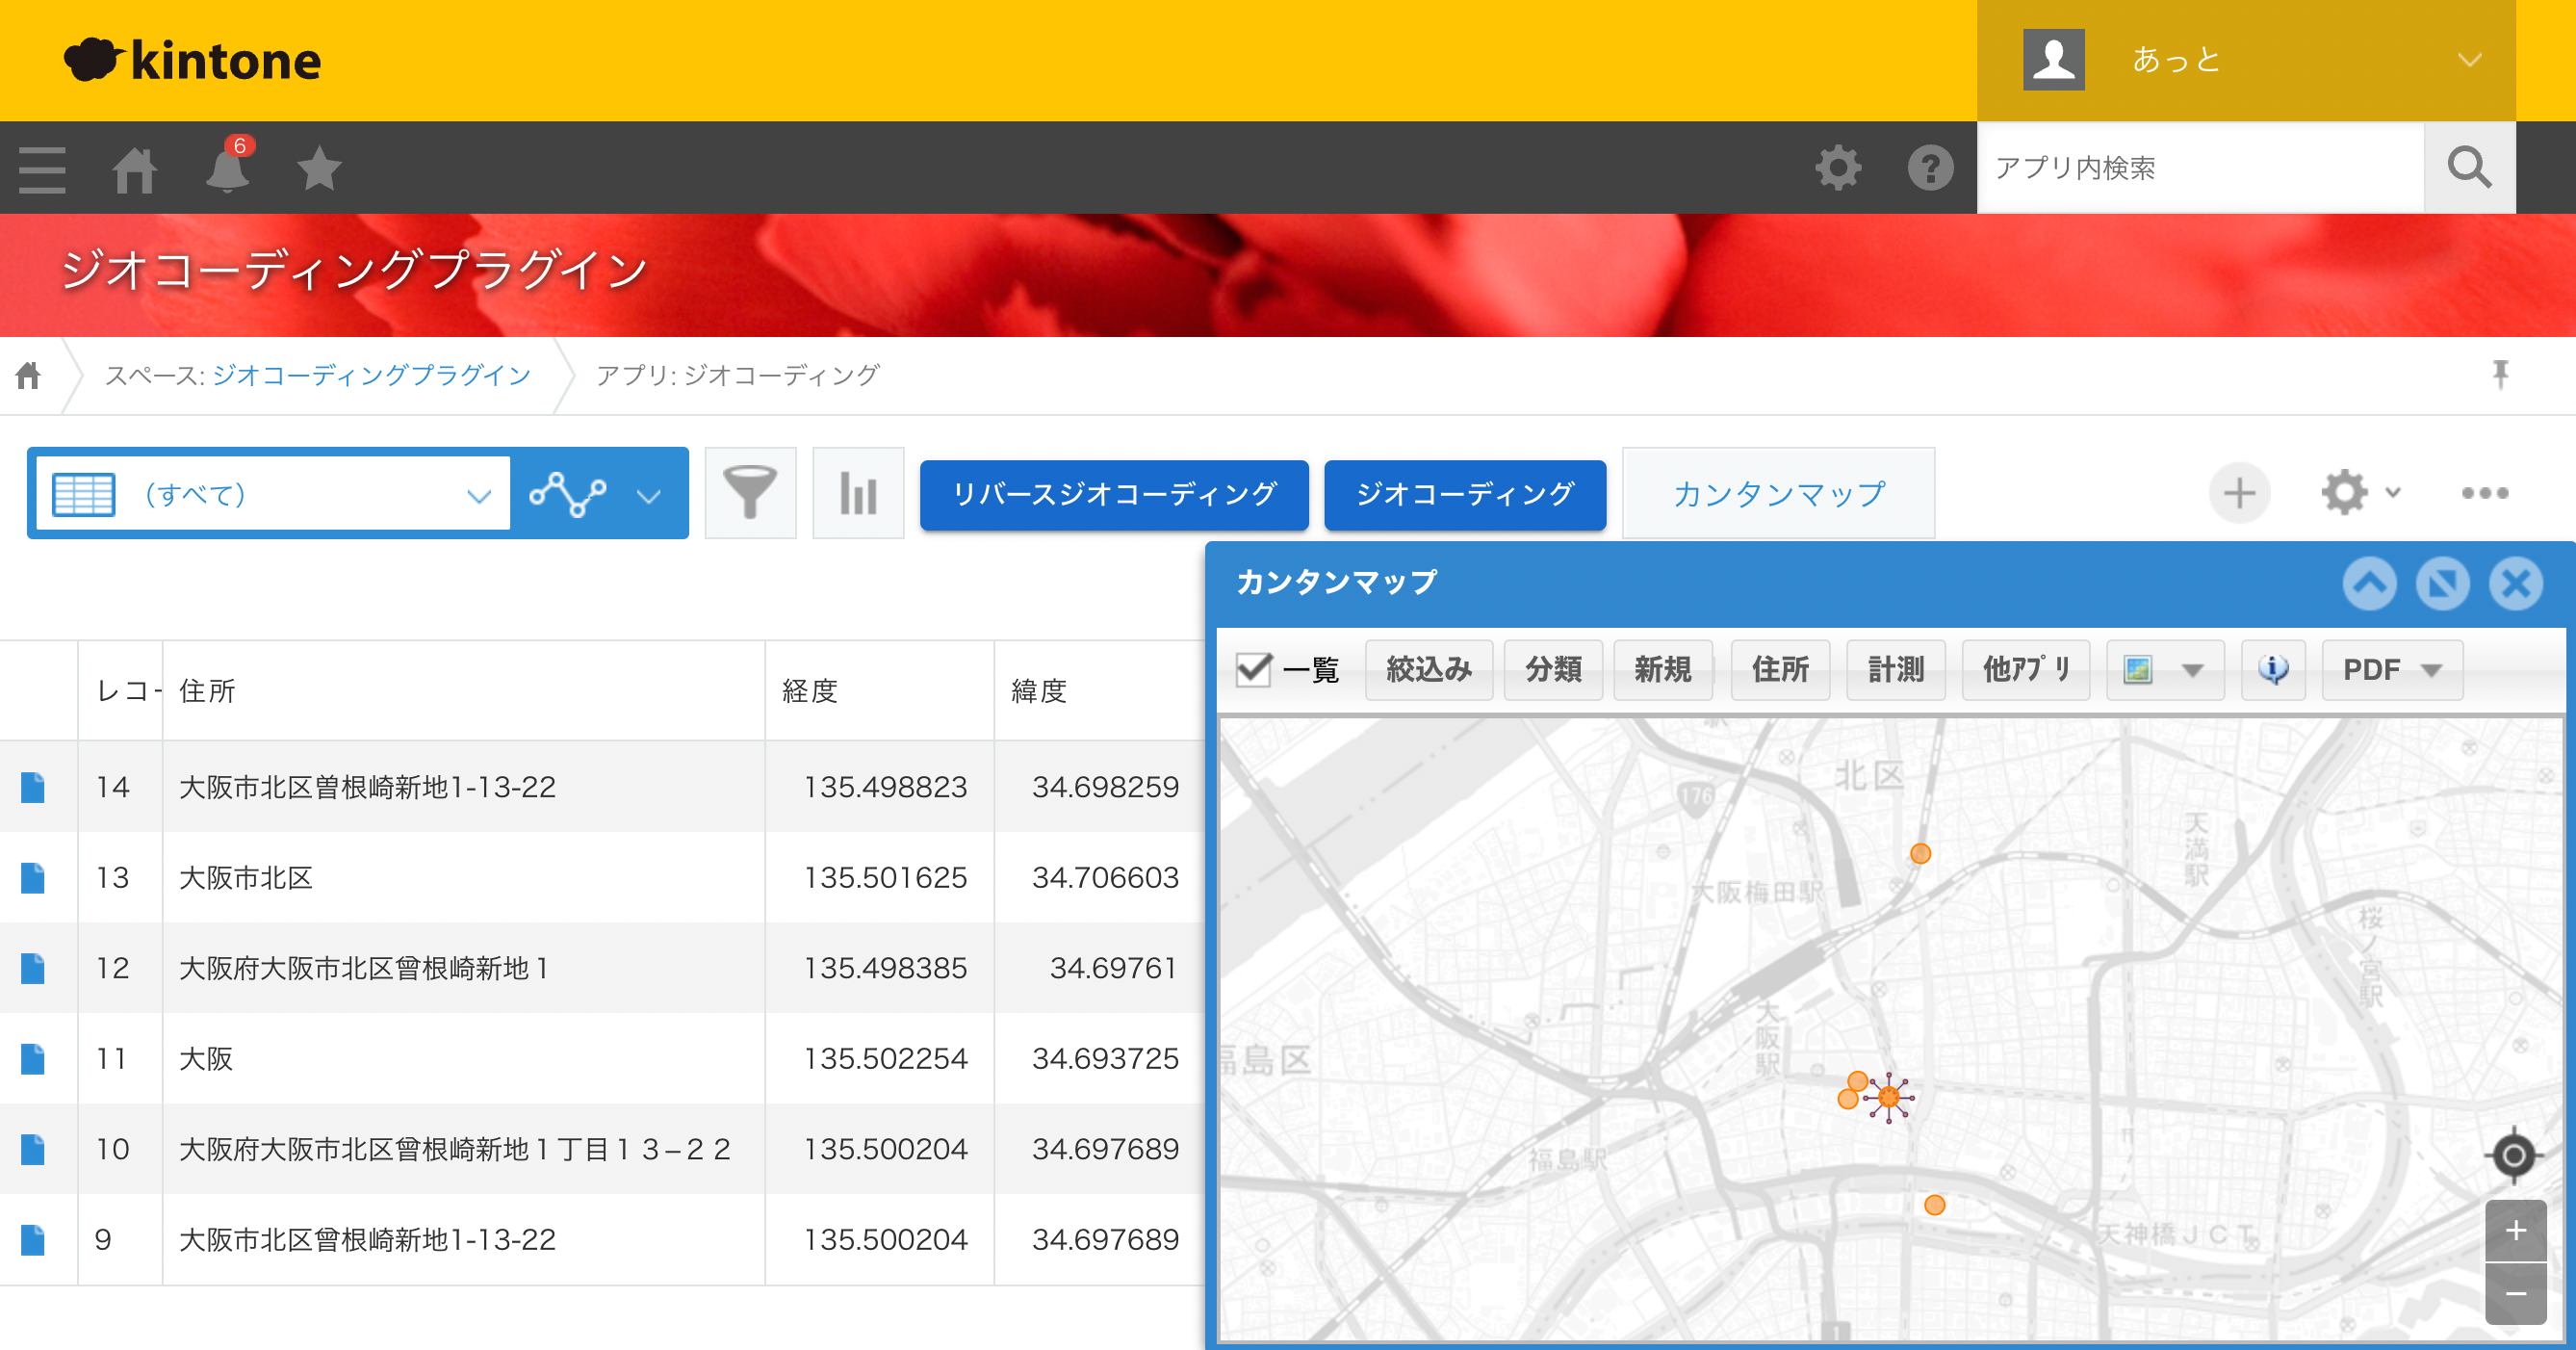This screenshot has height=1350, width=2576.
Task: Pin the app with the pushpin icon
Action: [x=2500, y=374]
